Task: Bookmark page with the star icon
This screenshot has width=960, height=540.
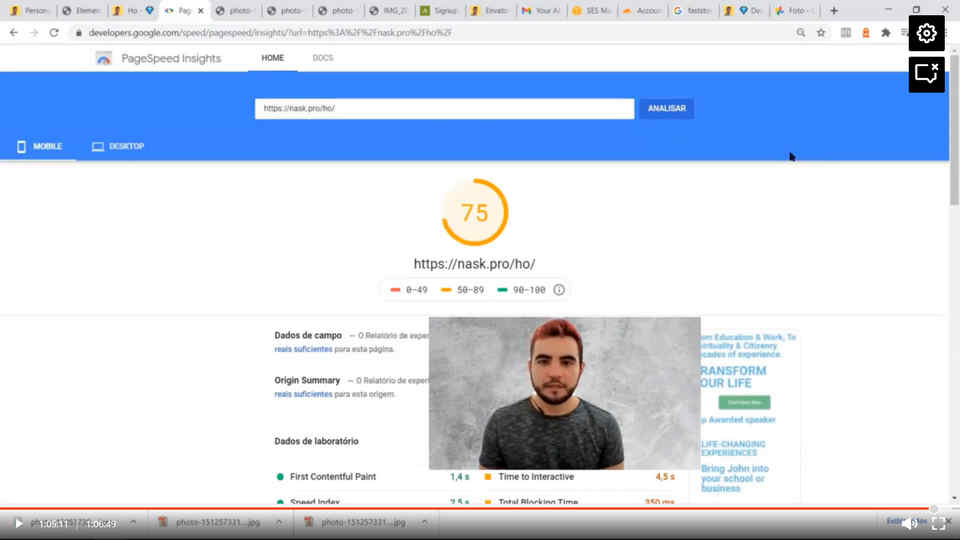Action: tap(821, 32)
